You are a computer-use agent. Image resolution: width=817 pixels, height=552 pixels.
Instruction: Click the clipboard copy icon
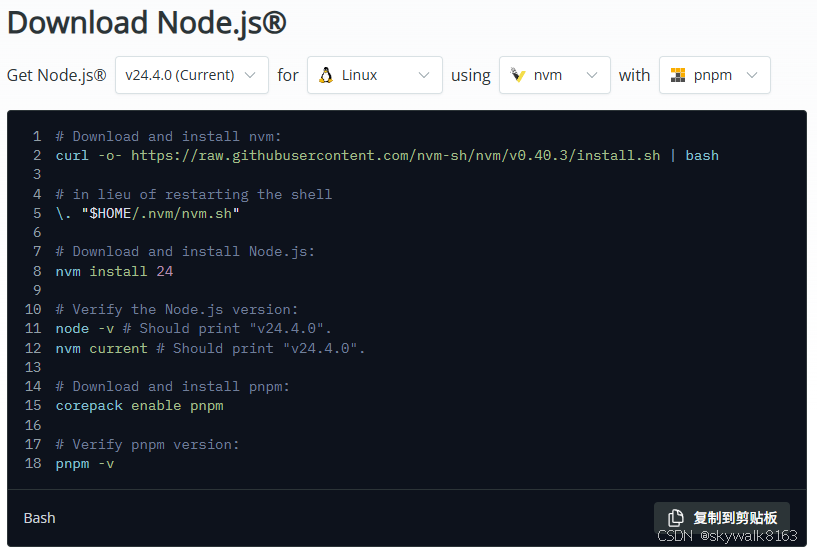pyautogui.click(x=675, y=518)
